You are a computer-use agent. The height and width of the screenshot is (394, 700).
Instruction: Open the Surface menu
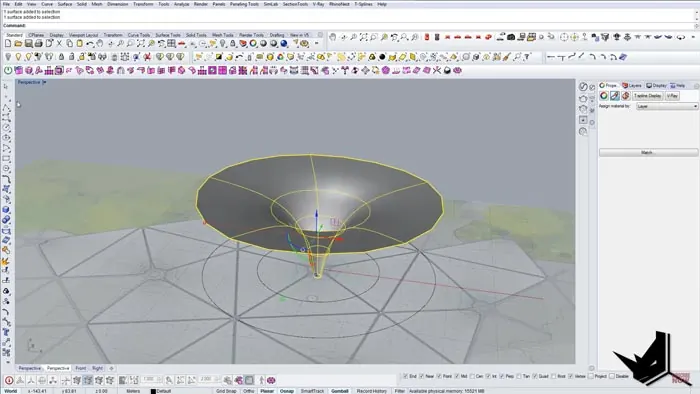pos(65,4)
